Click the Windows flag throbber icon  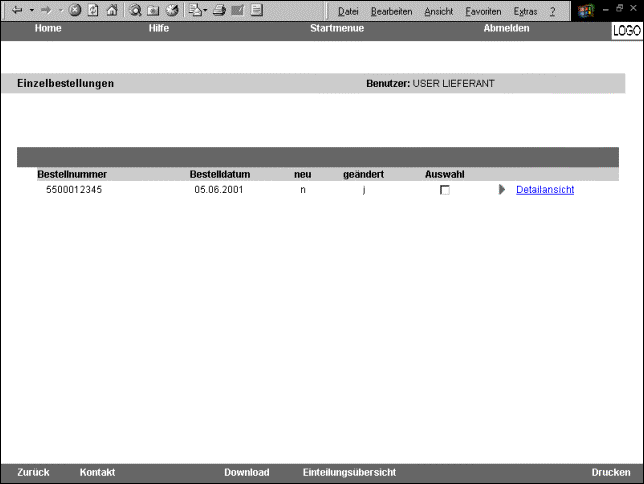[x=586, y=11]
